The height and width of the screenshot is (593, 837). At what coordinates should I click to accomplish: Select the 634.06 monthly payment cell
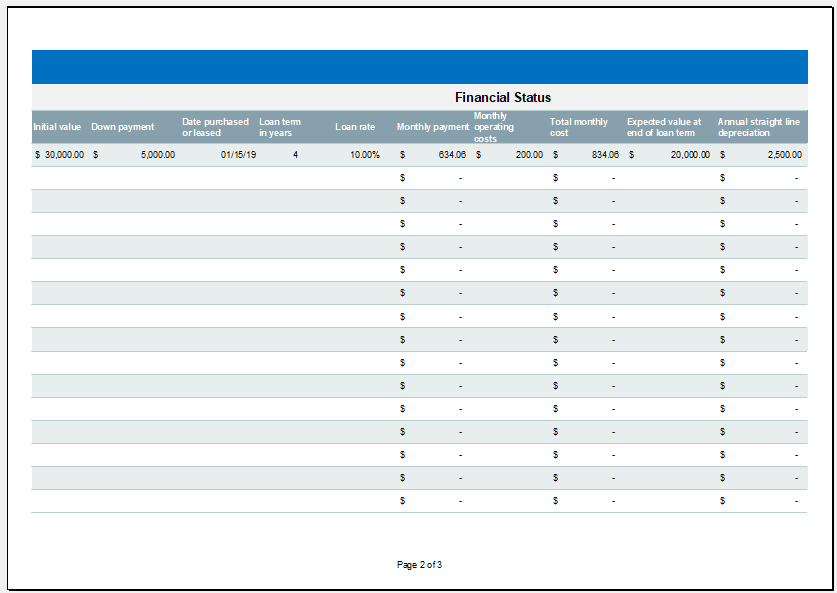pos(433,155)
